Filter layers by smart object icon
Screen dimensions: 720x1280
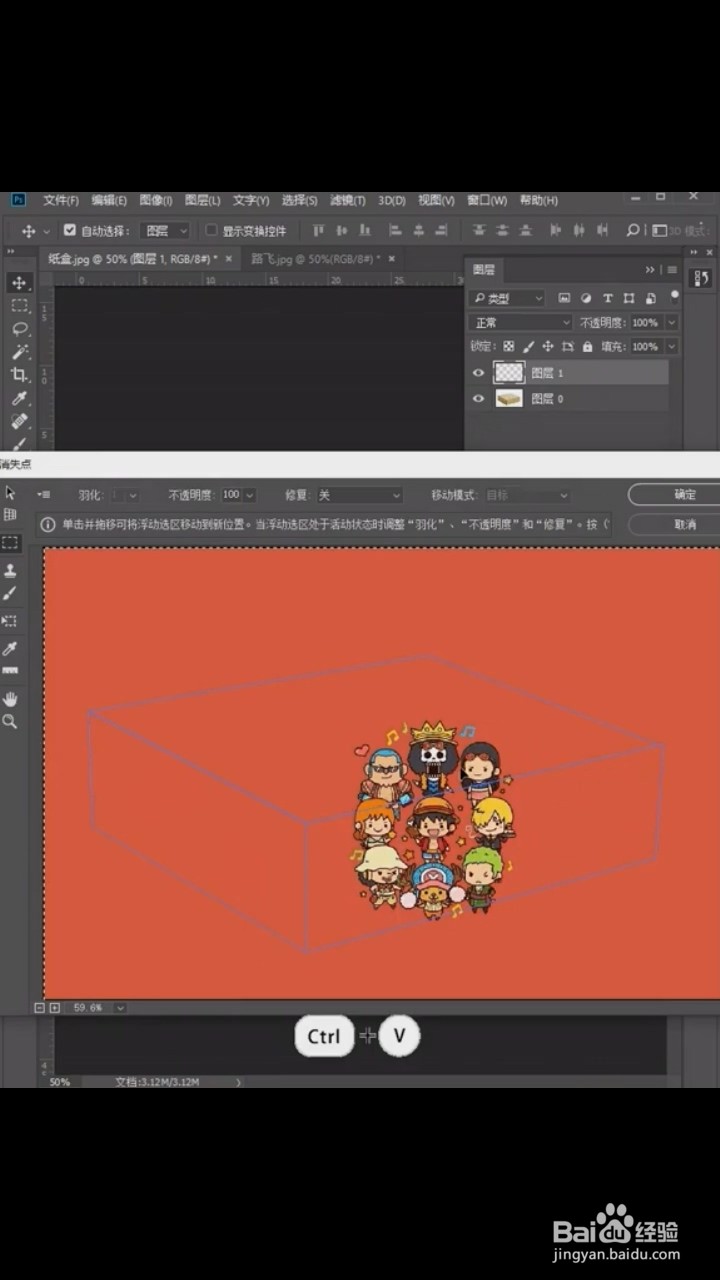(x=651, y=298)
